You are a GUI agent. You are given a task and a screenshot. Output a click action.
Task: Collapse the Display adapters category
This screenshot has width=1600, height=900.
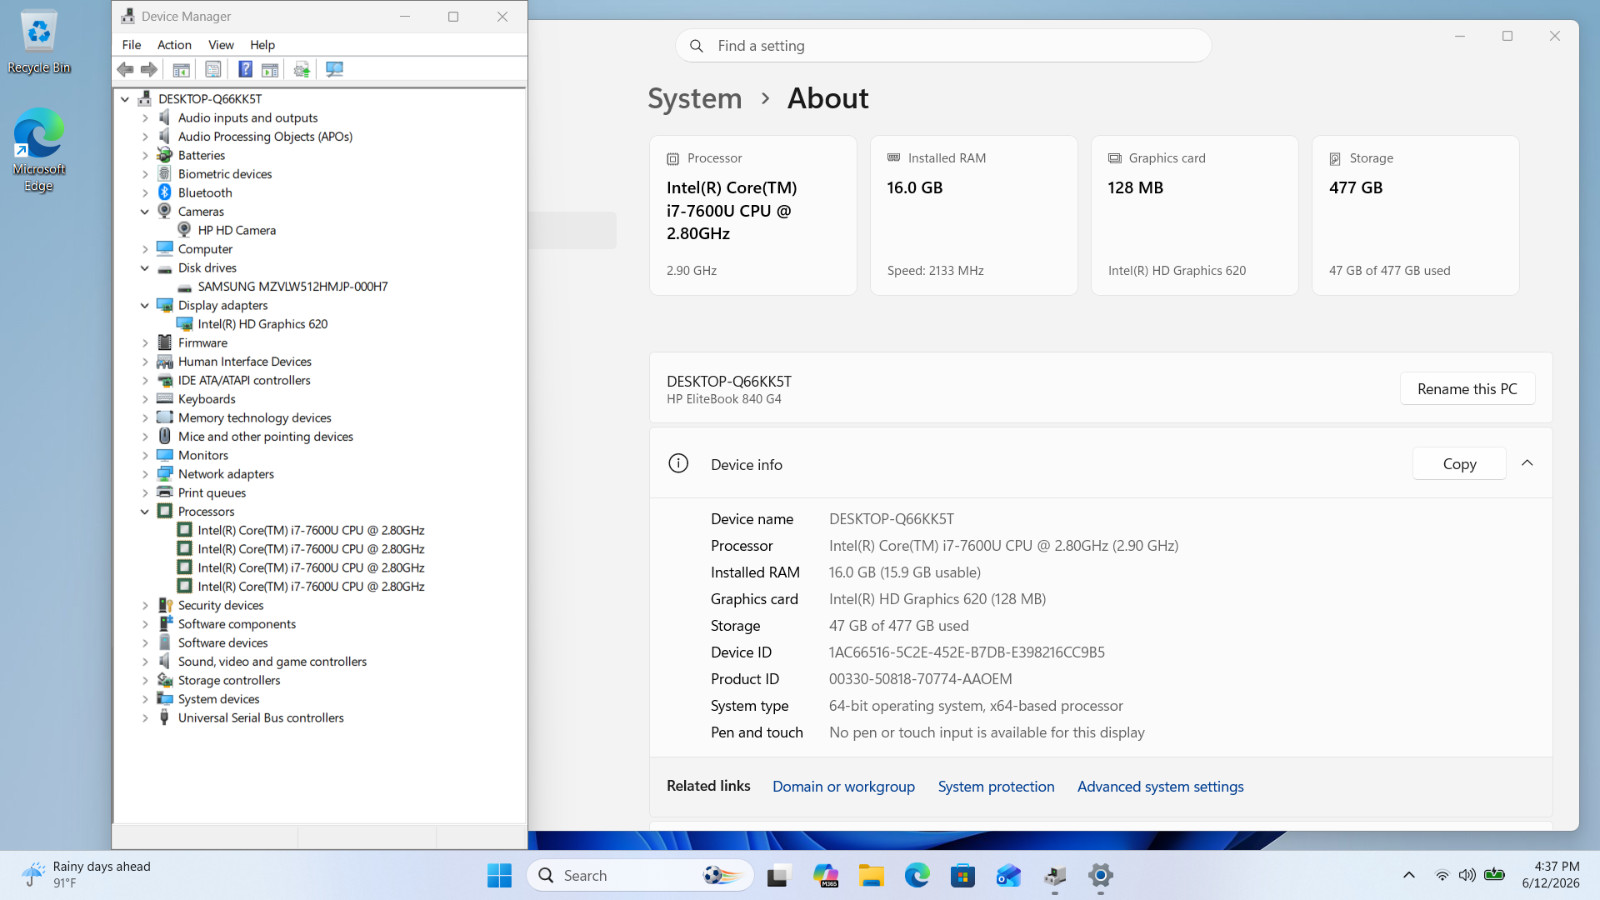pyautogui.click(x=145, y=306)
